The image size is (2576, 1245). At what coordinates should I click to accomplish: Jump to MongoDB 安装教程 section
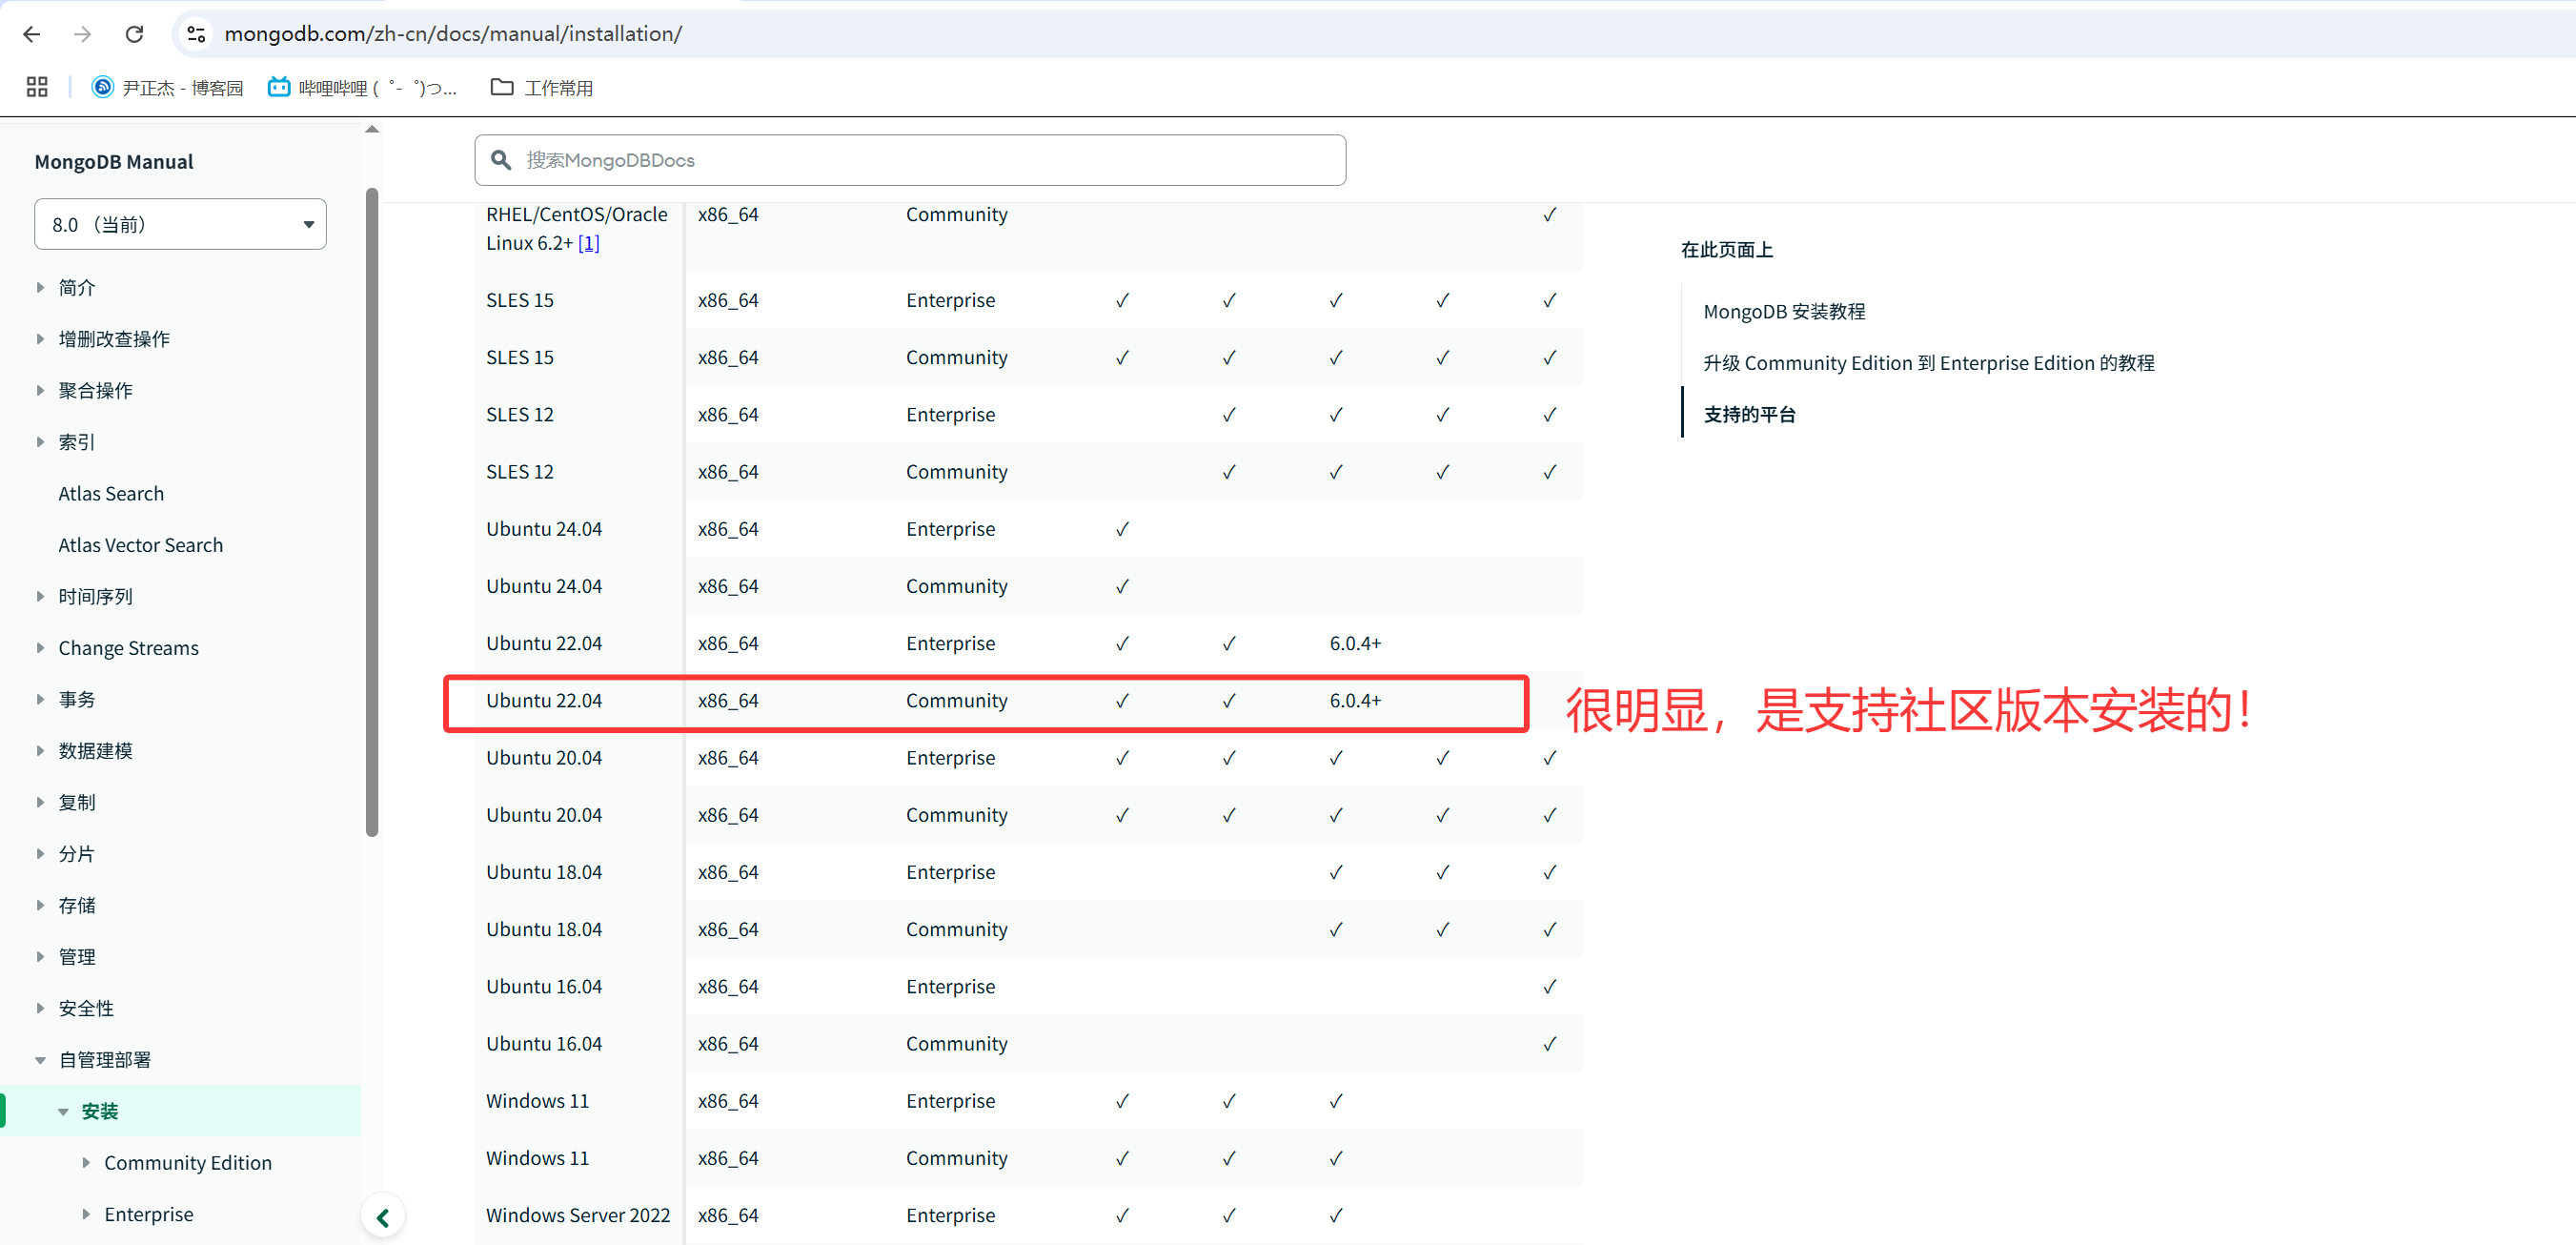(1783, 312)
